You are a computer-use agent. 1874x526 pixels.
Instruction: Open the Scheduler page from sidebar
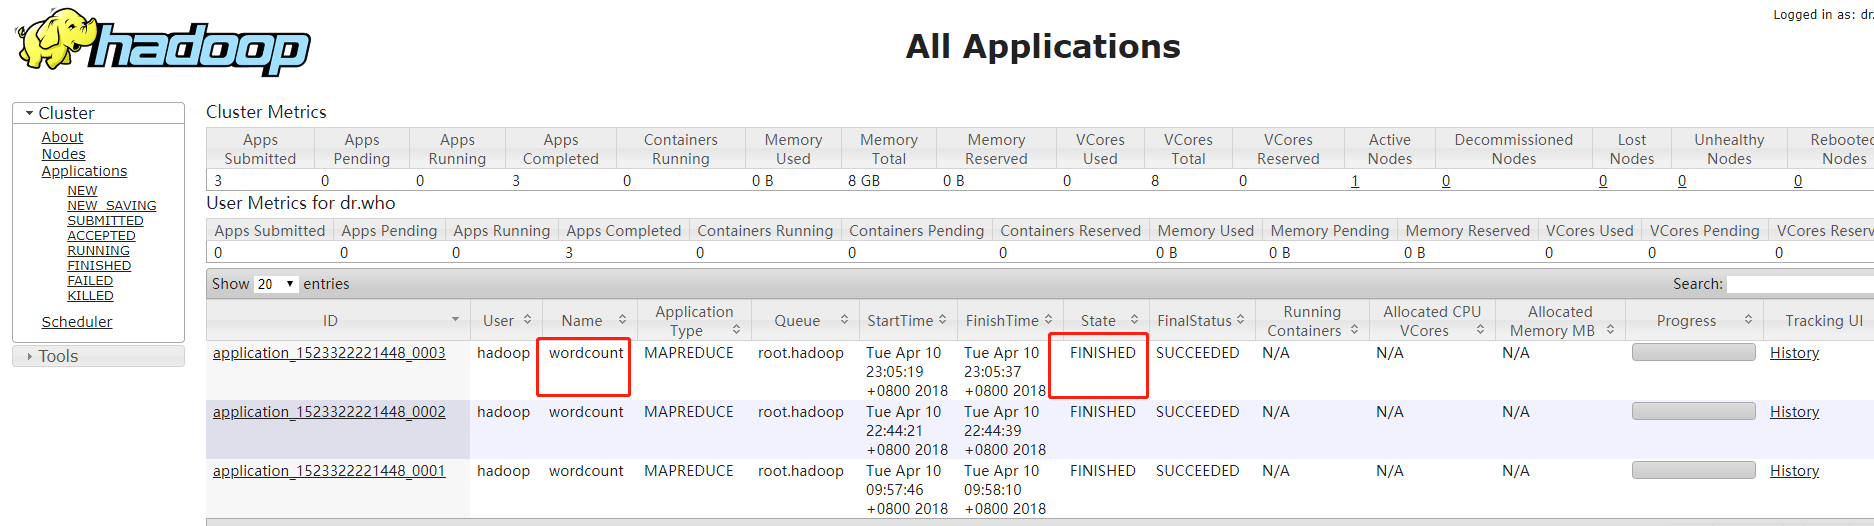(77, 322)
